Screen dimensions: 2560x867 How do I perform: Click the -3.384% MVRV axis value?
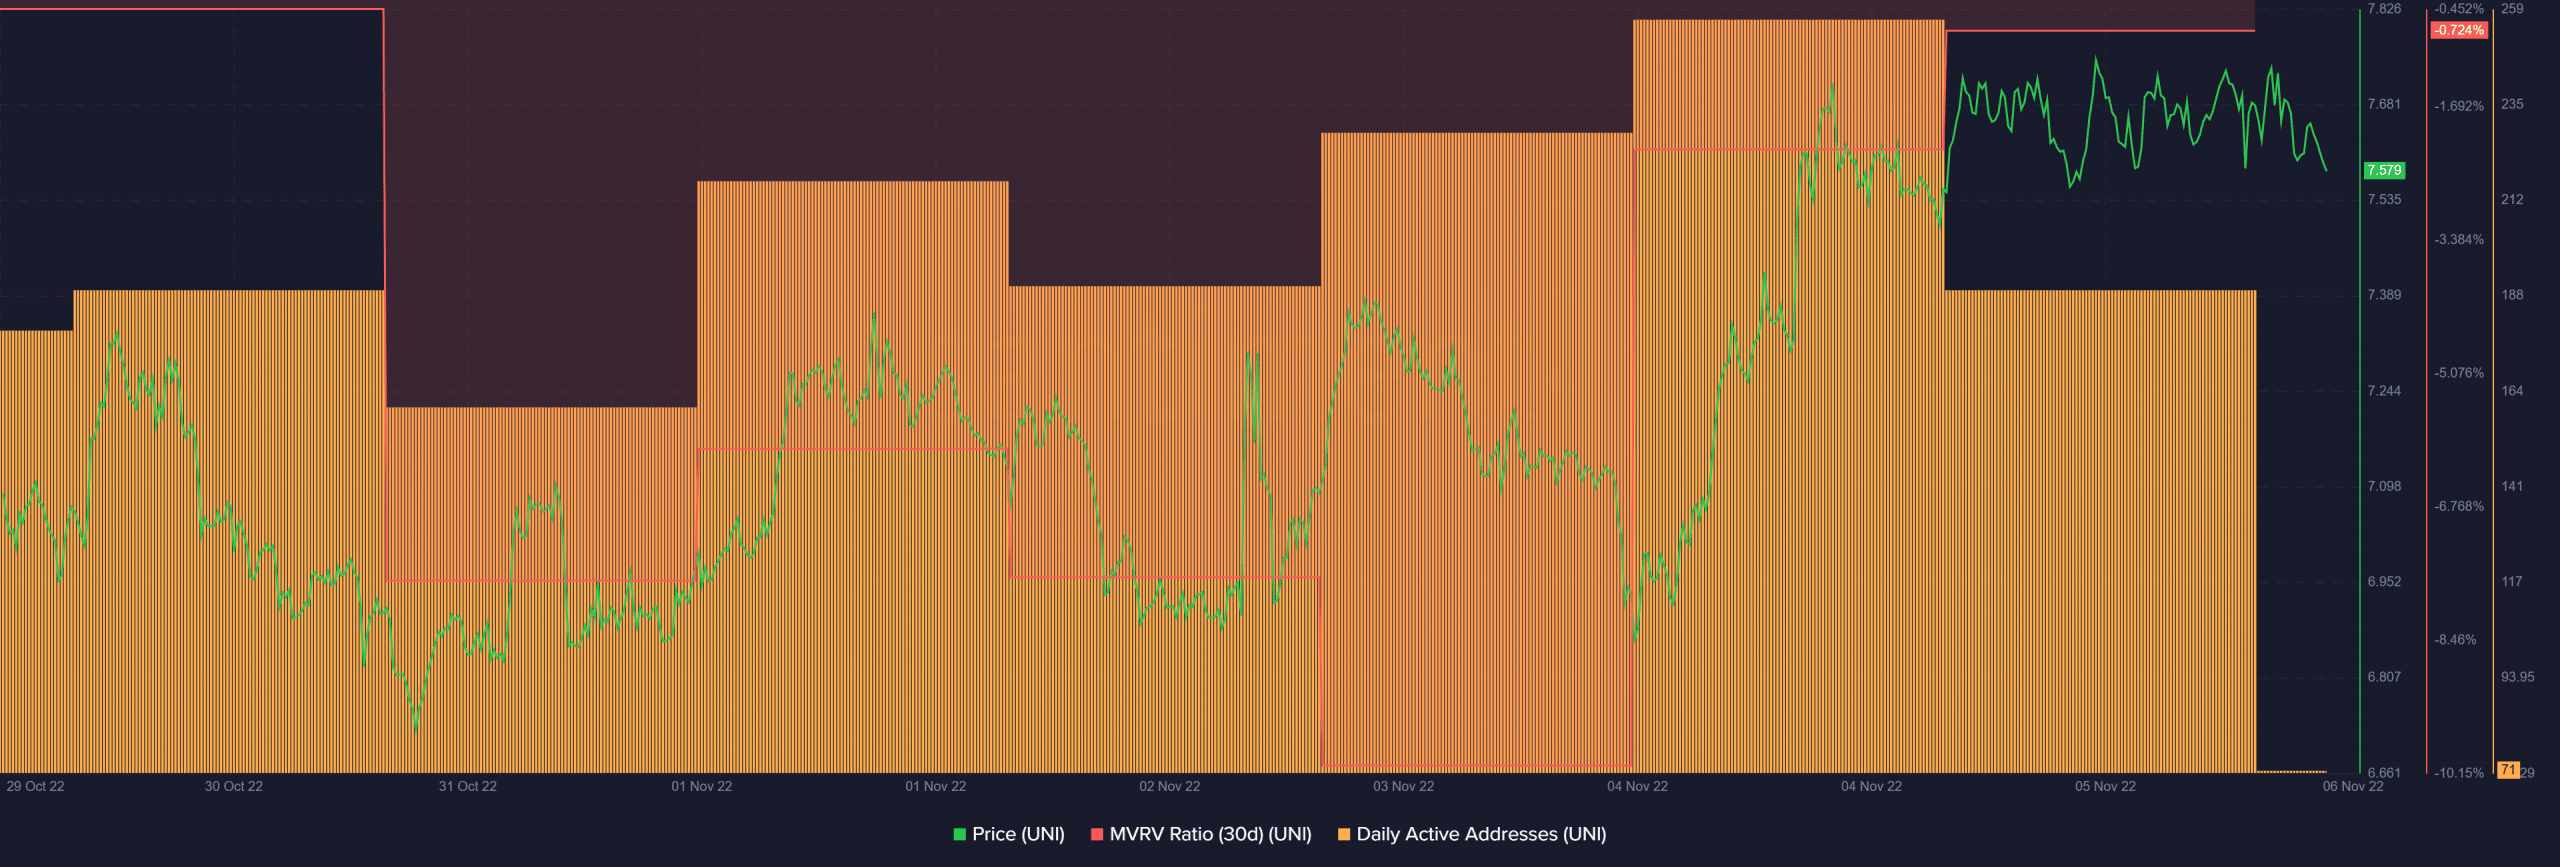(2459, 239)
